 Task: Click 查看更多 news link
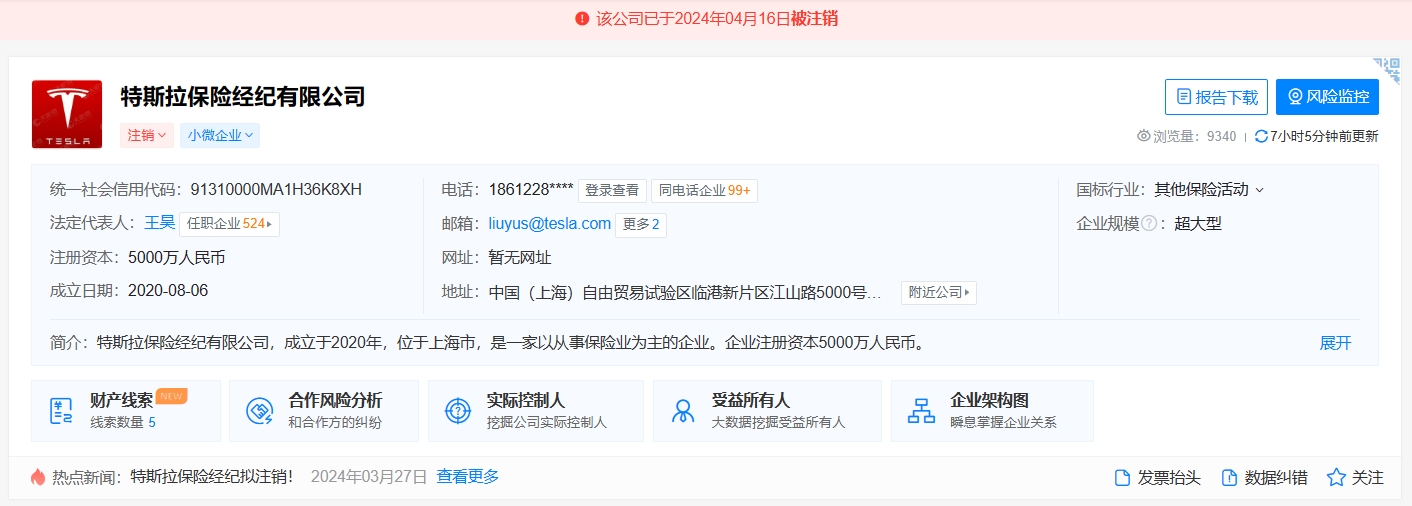coord(468,477)
